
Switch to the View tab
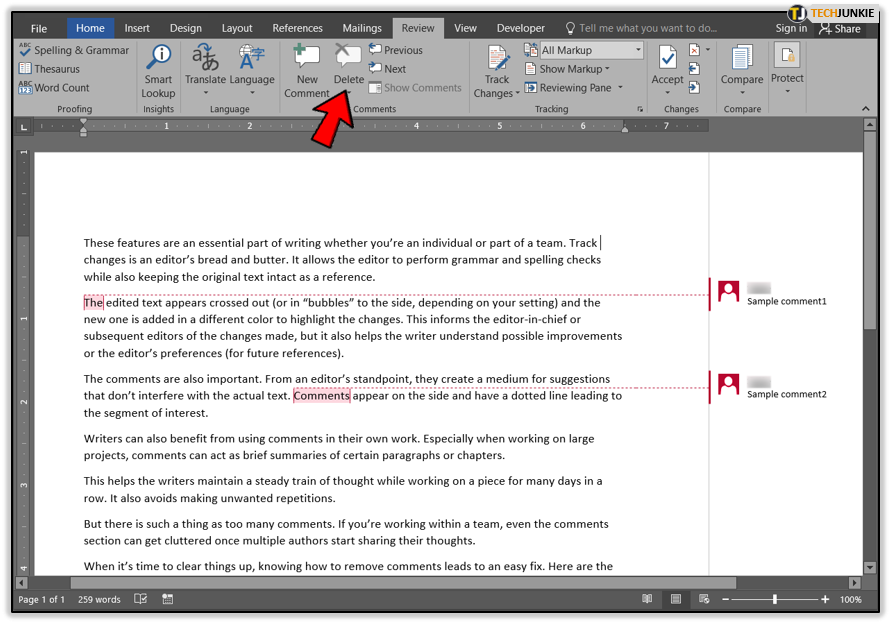pyautogui.click(x=465, y=28)
